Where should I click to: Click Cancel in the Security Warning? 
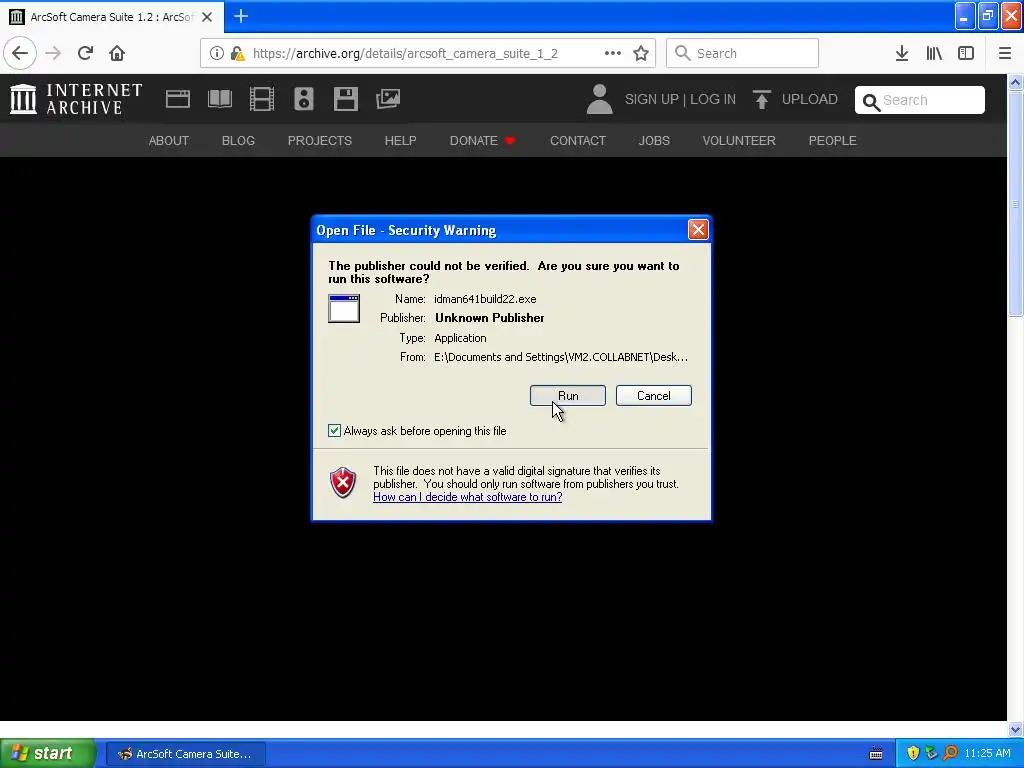(654, 396)
